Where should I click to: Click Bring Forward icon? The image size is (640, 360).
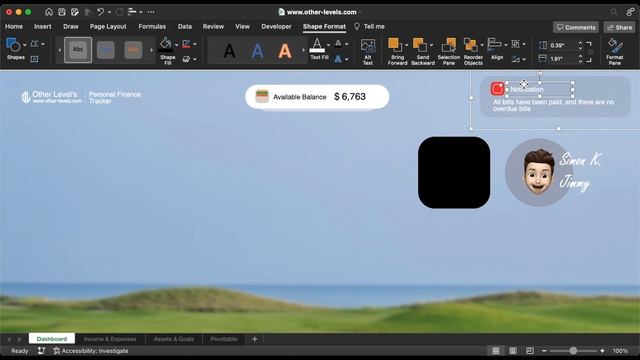[x=395, y=44]
